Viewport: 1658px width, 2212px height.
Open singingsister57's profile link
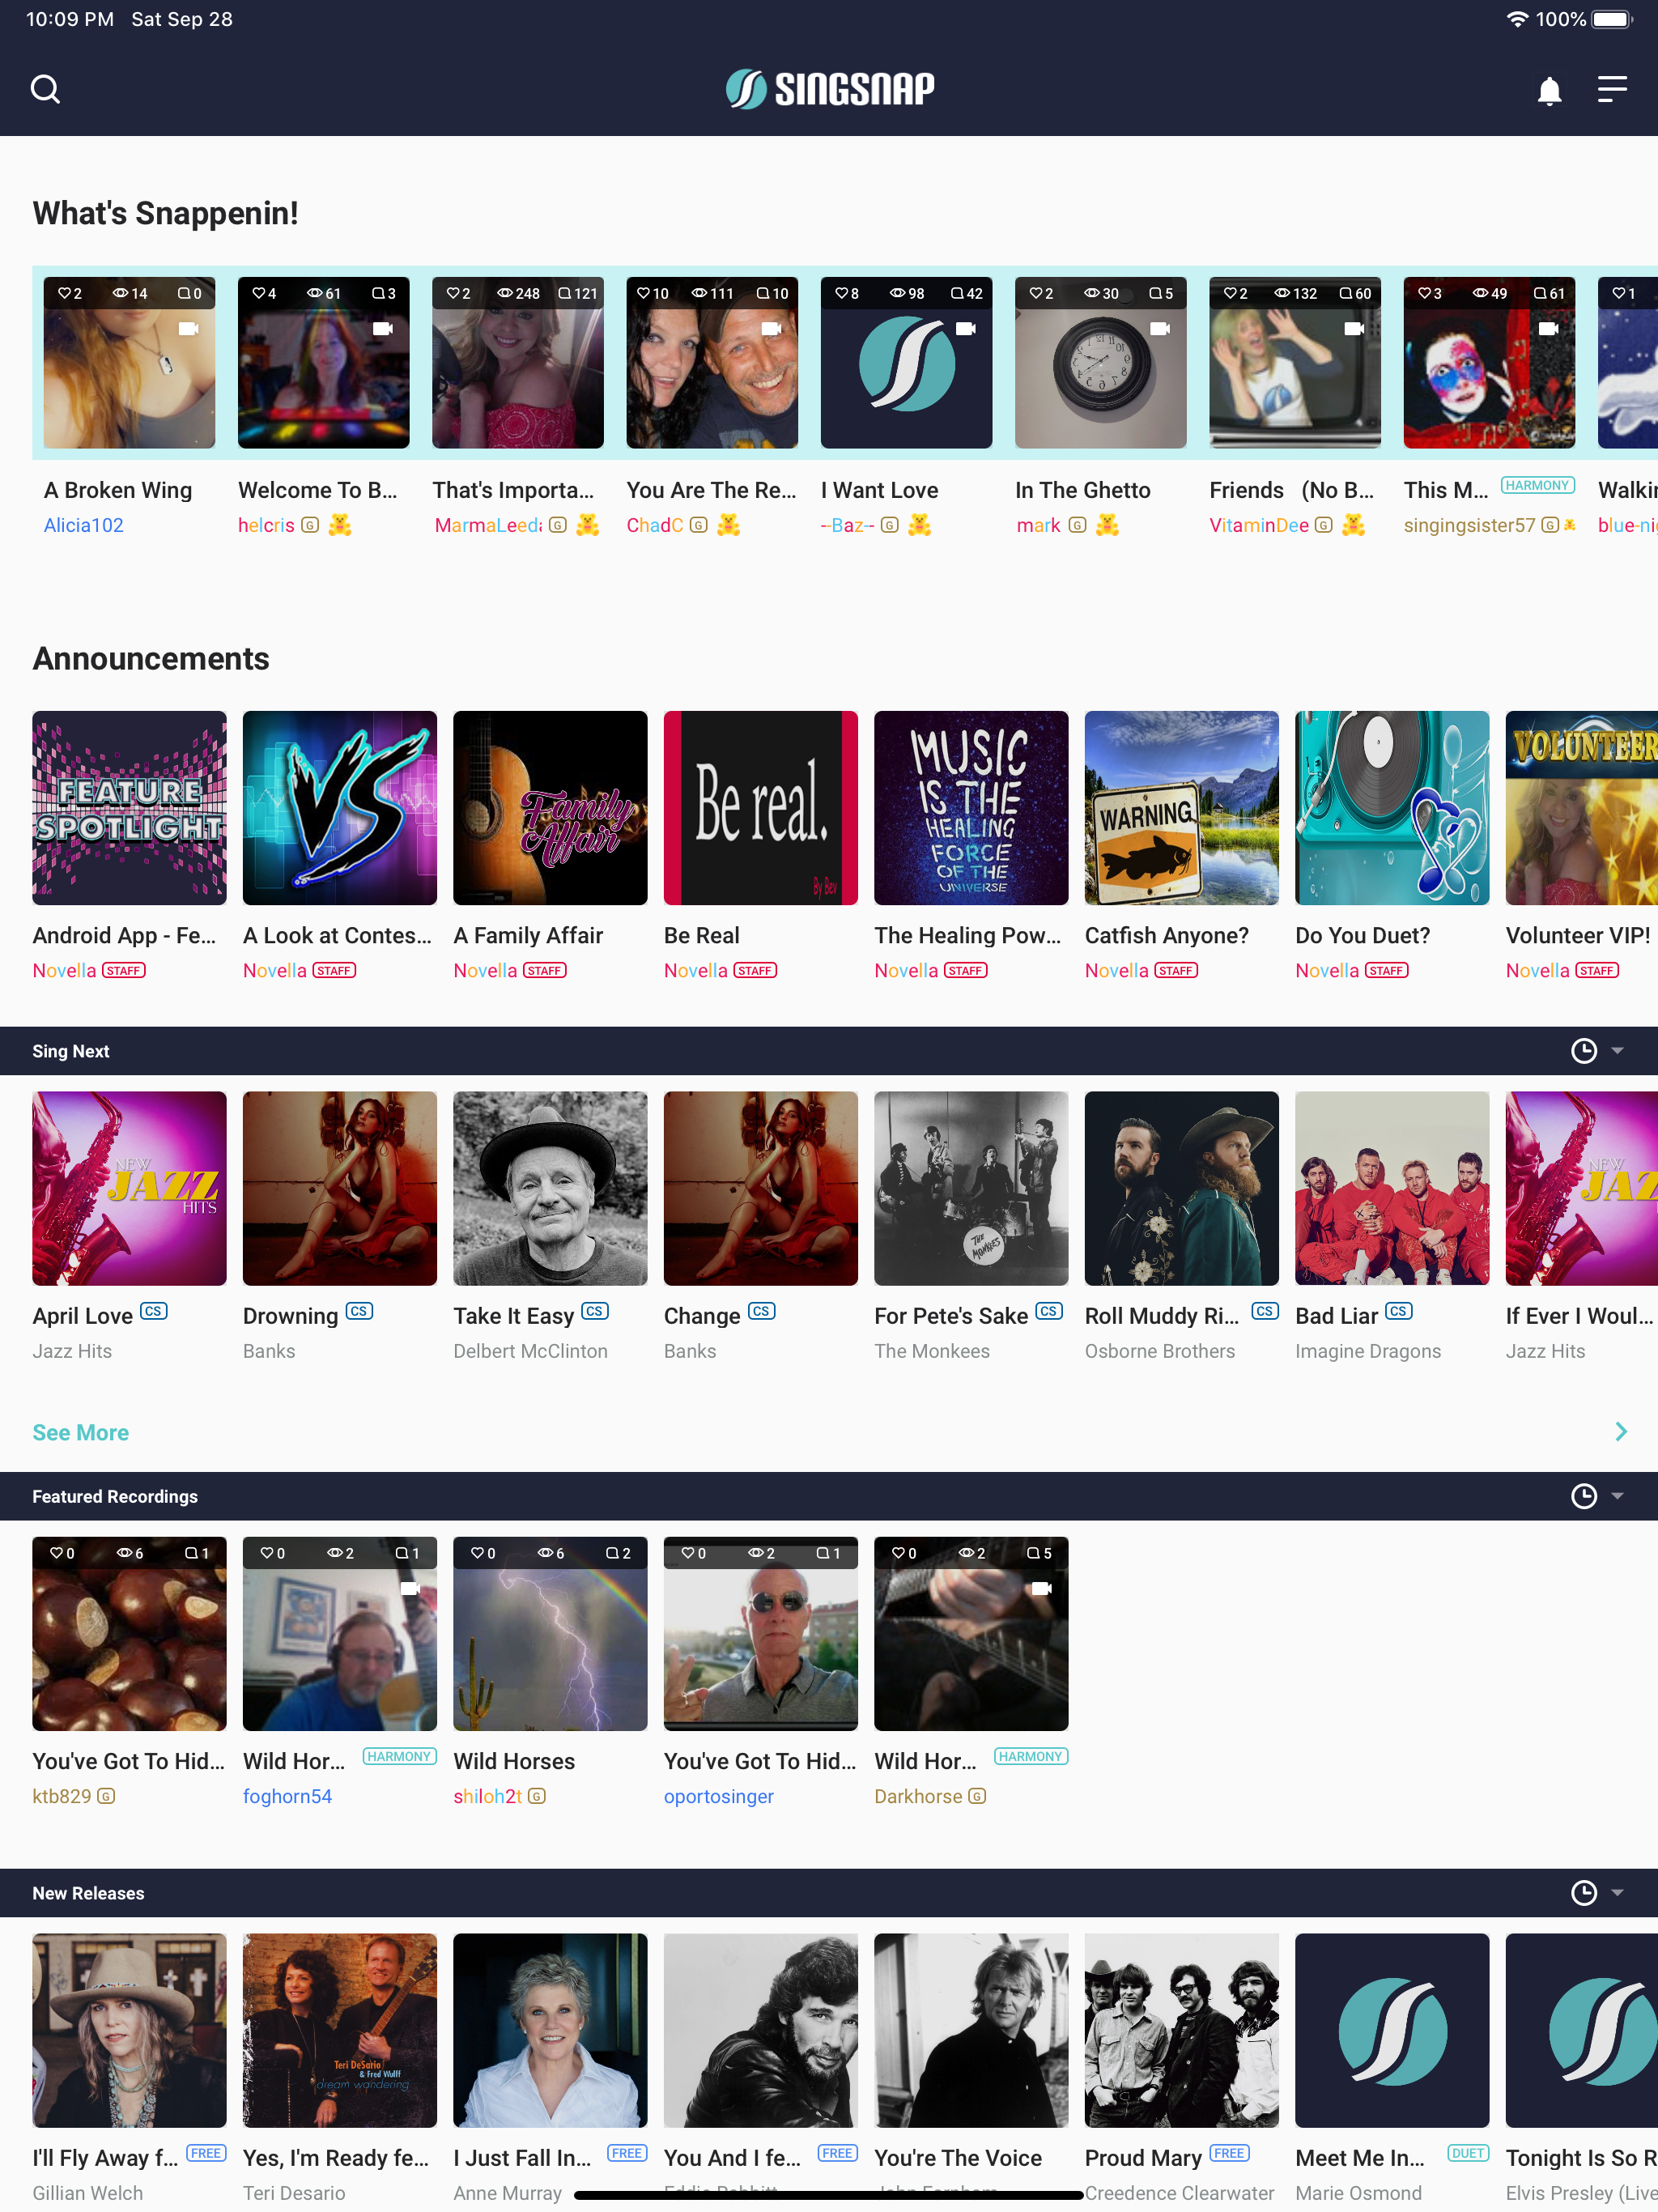click(1469, 526)
